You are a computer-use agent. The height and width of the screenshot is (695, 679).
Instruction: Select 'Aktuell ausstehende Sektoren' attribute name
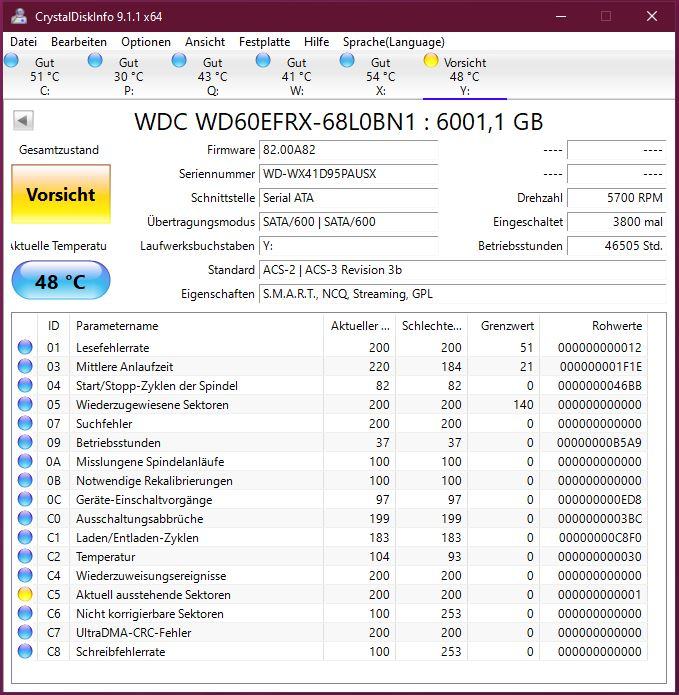(x=153, y=595)
